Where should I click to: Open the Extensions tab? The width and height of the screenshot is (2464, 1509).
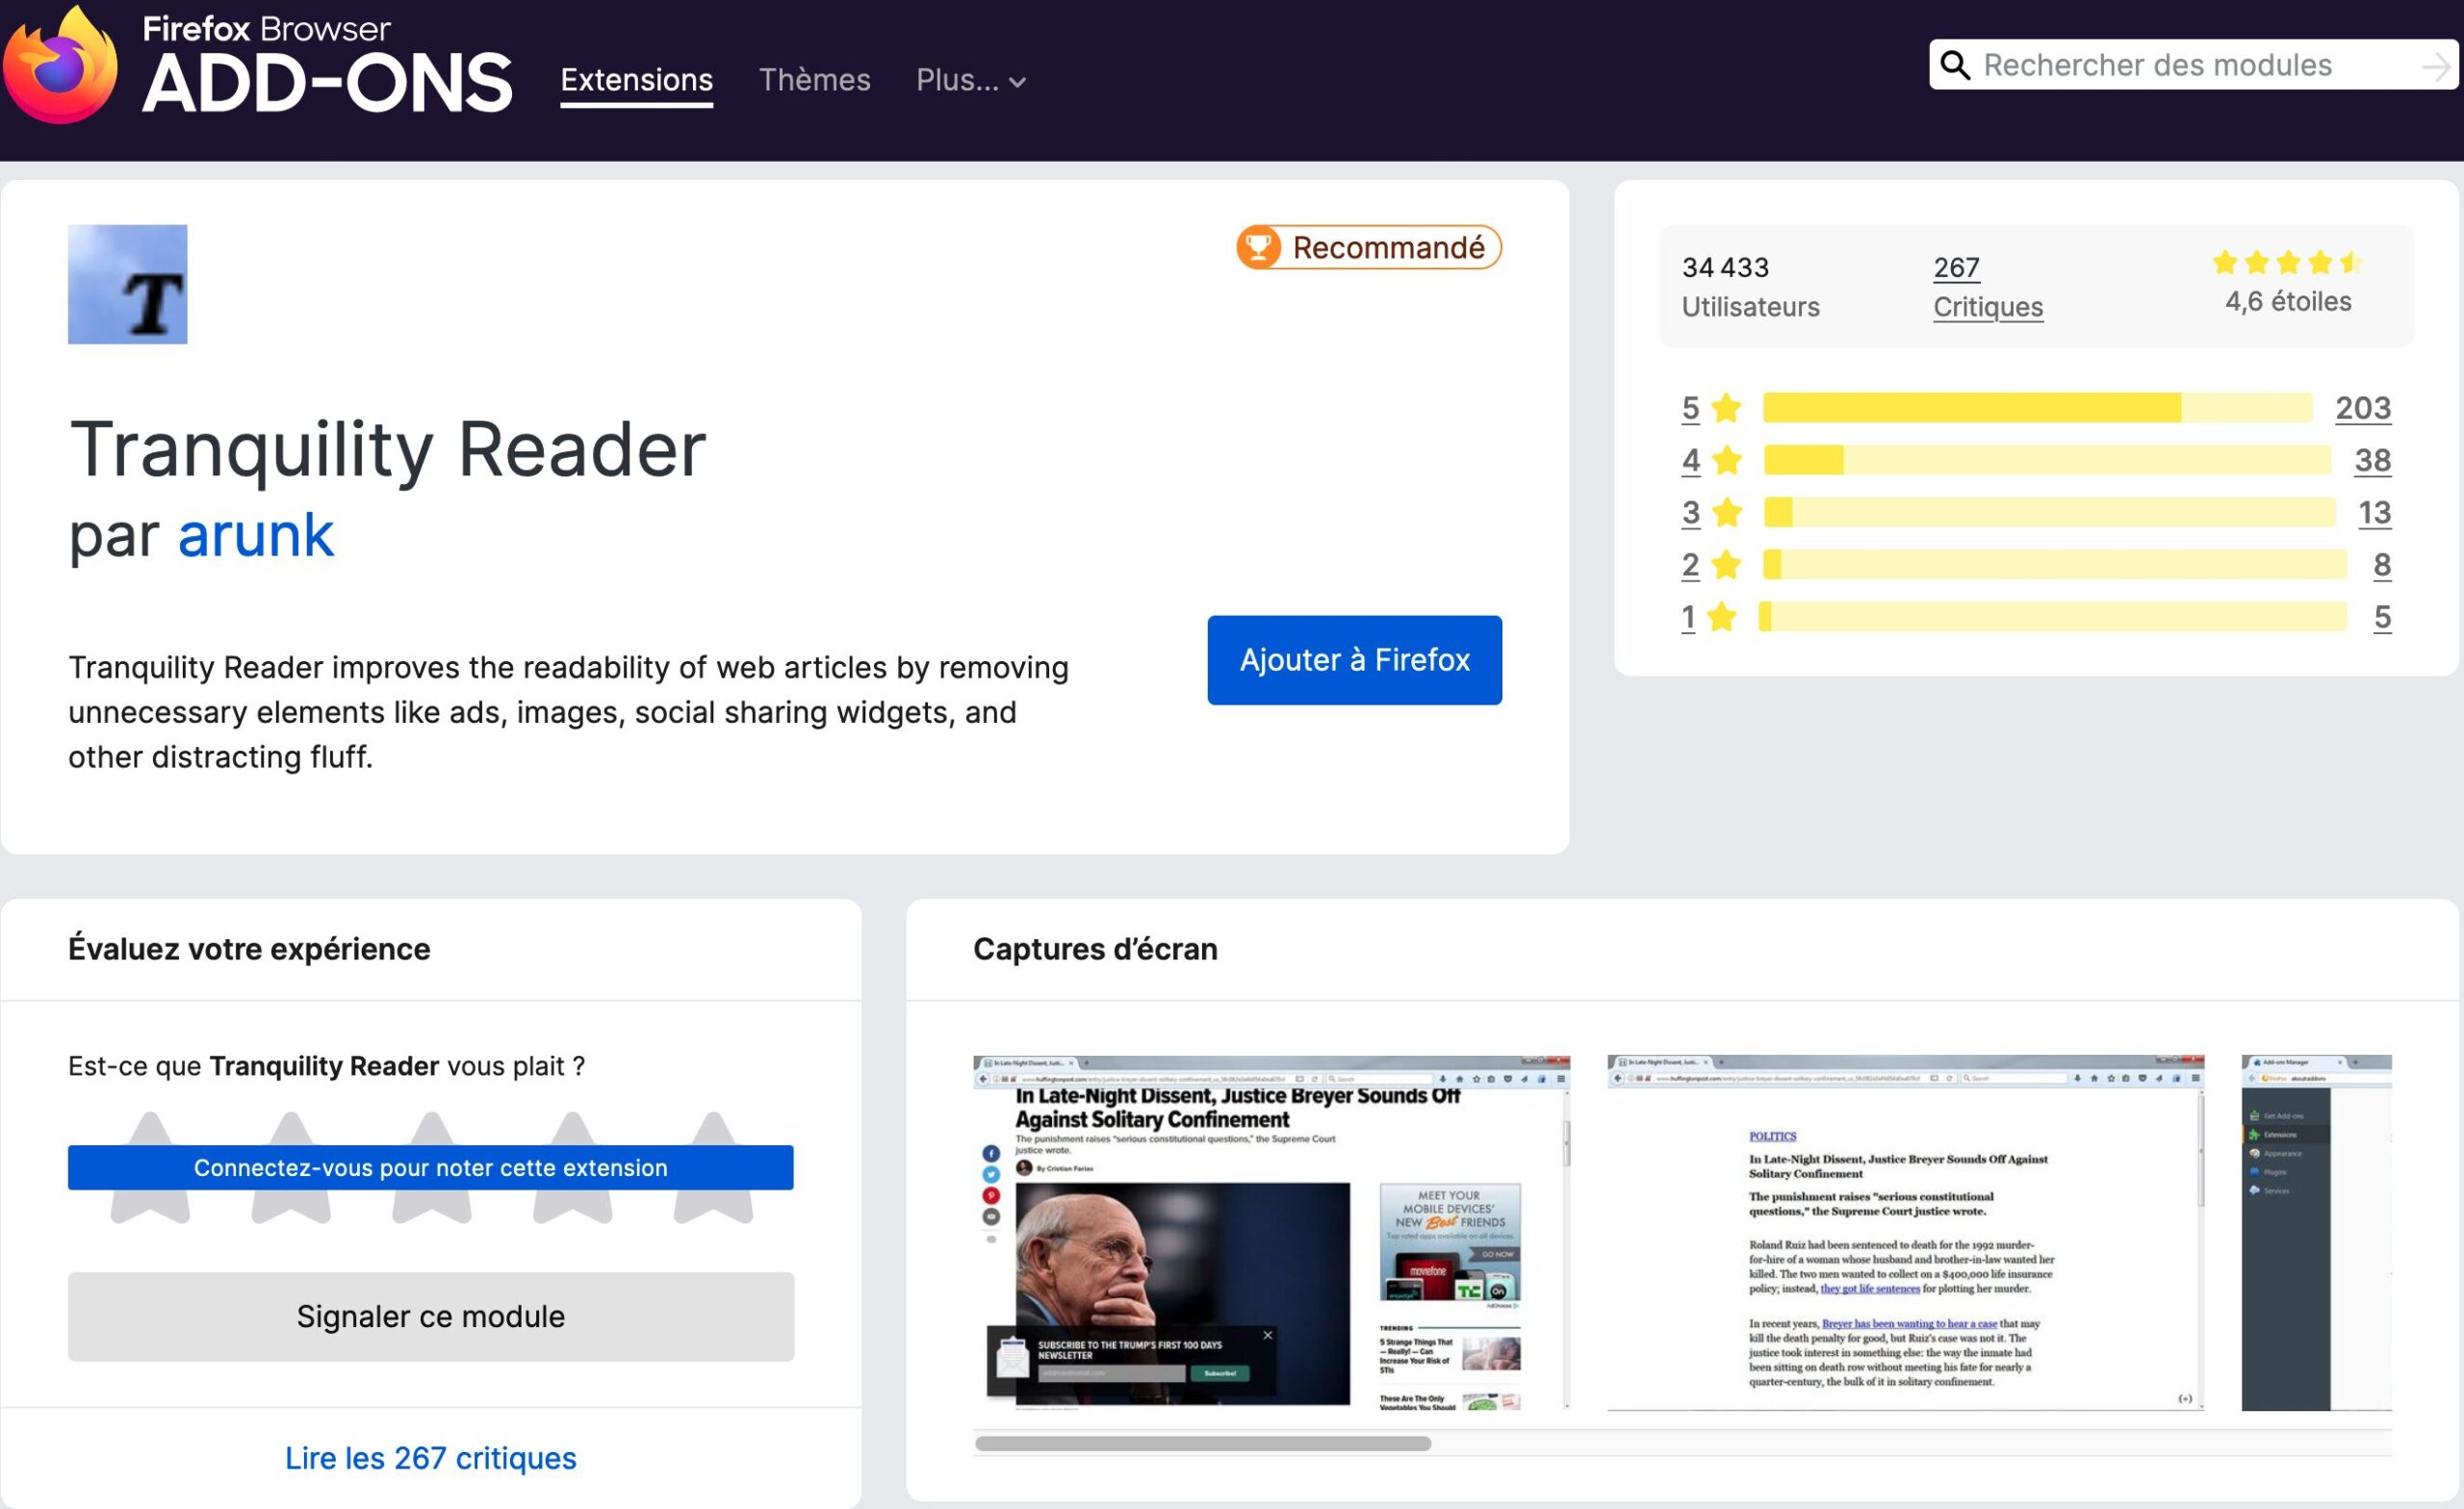coord(636,80)
